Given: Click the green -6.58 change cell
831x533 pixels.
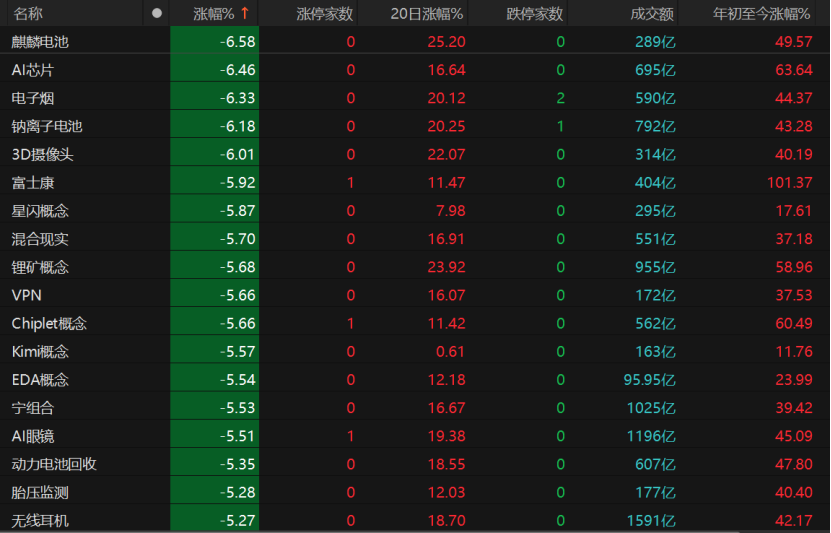Looking at the screenshot, I should pyautogui.click(x=214, y=42).
